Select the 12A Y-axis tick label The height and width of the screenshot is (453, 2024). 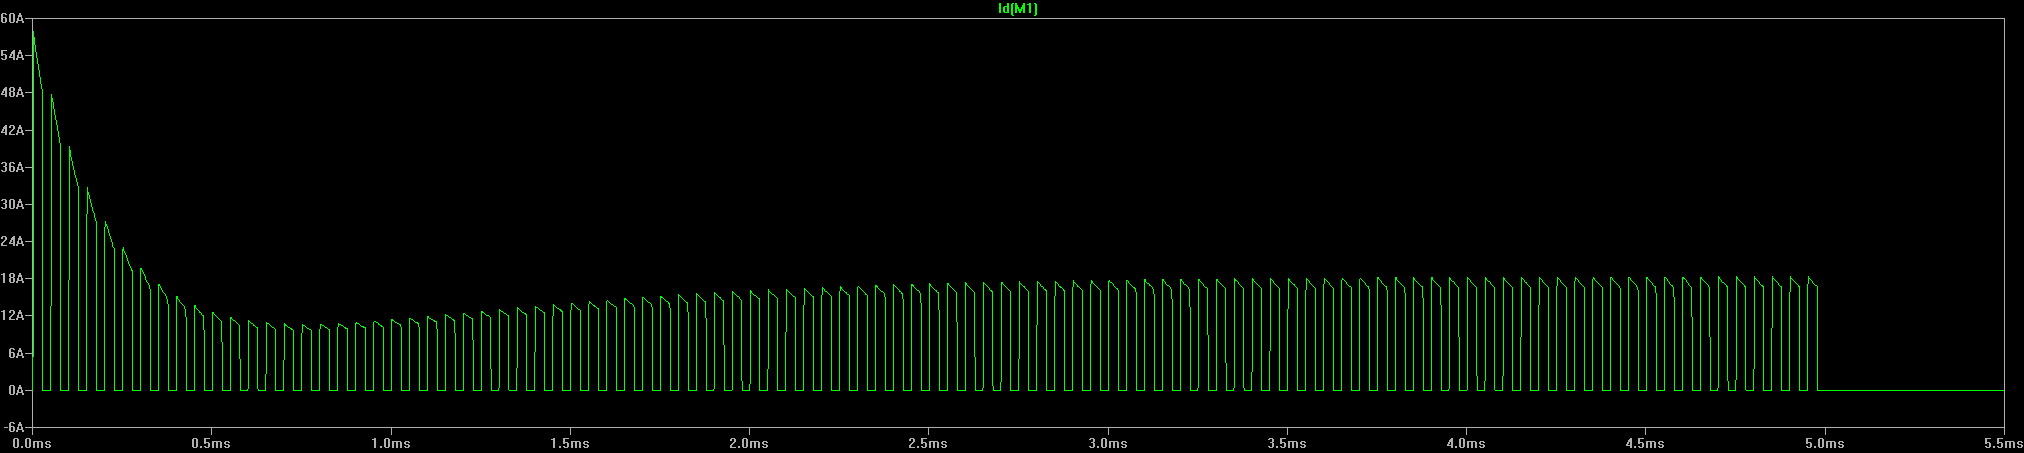coord(12,316)
